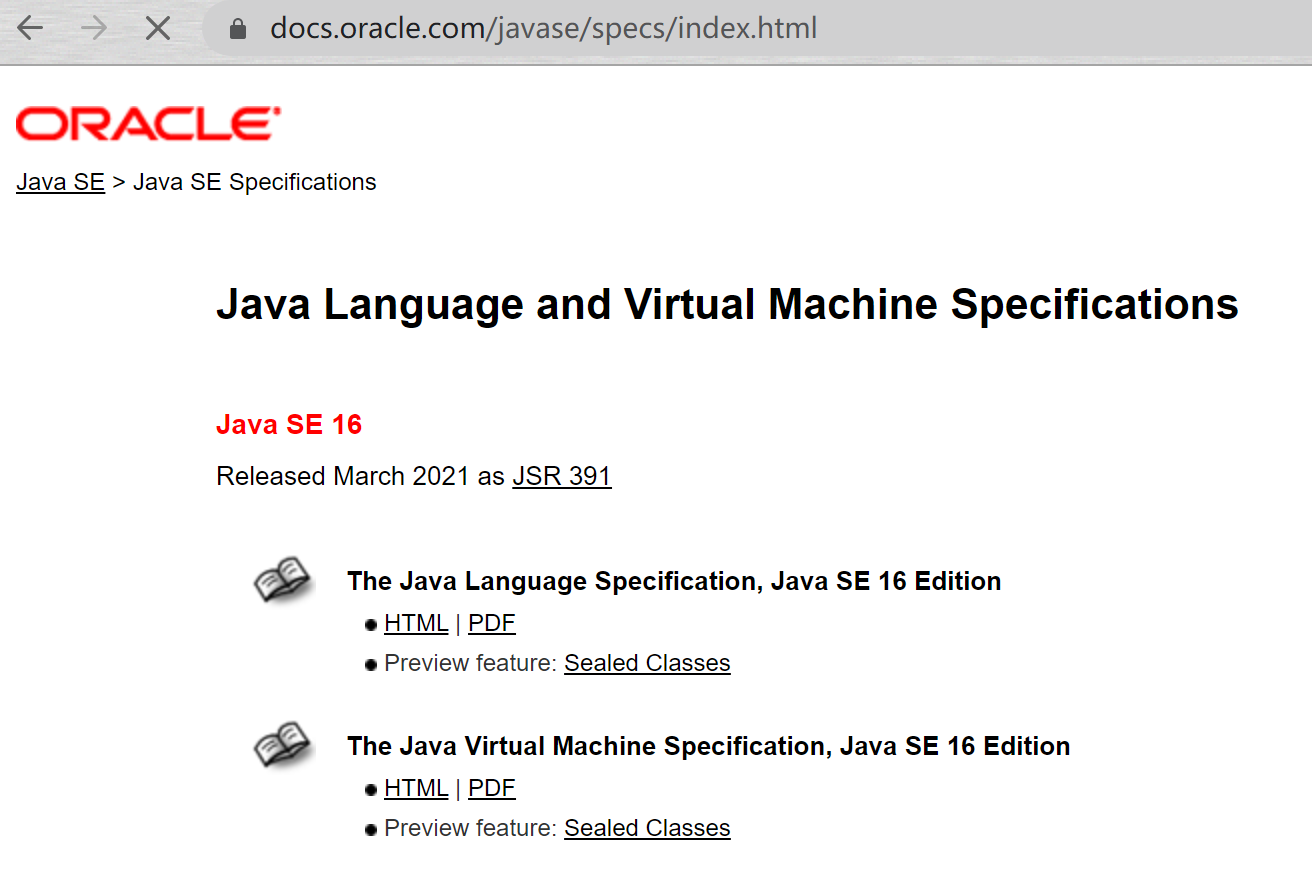
Task: Open the JSR 391 link
Action: [x=562, y=476]
